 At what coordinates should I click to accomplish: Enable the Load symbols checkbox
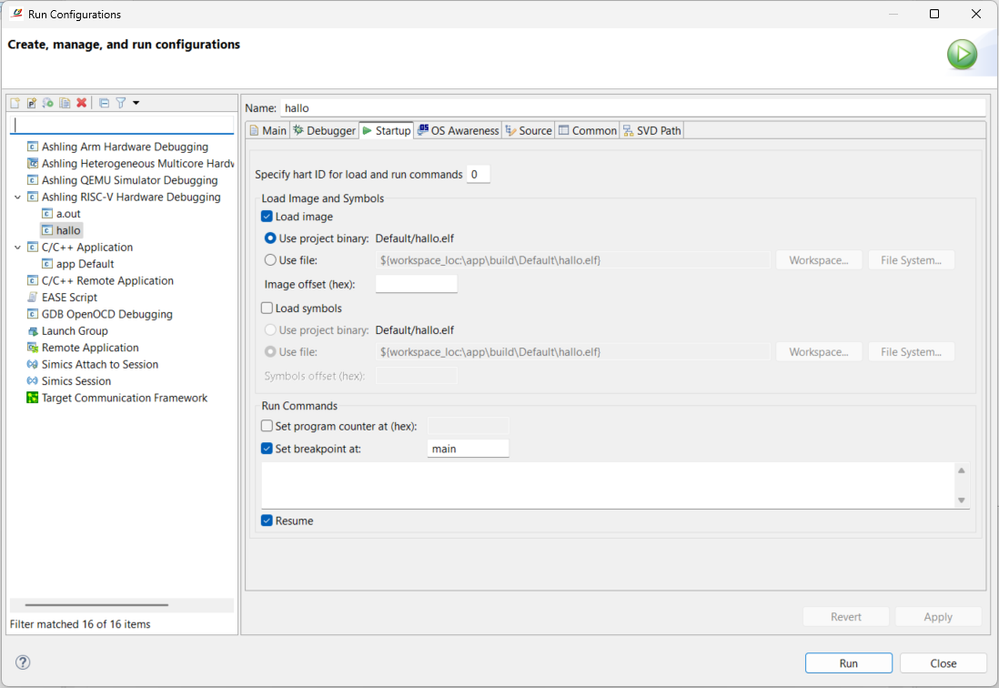[267, 309]
